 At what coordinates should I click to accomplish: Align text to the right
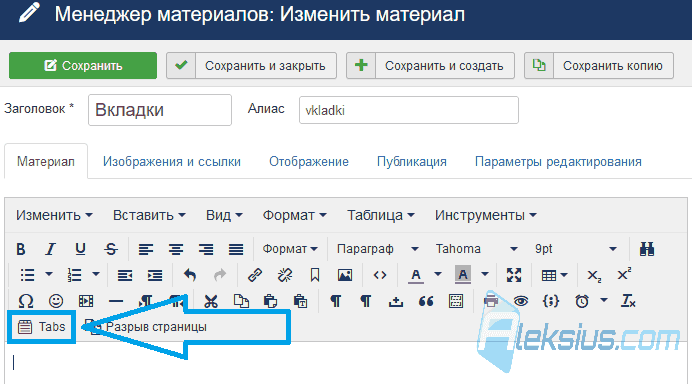pyautogui.click(x=206, y=249)
